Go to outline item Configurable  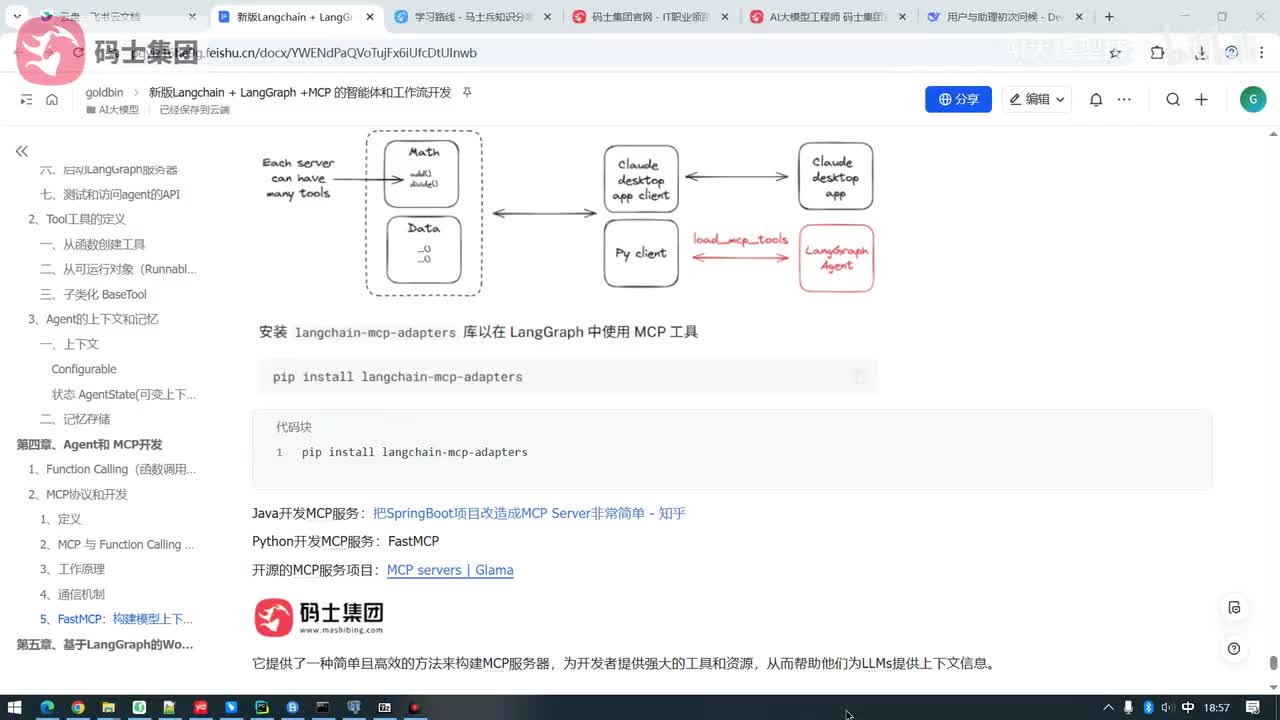point(84,369)
